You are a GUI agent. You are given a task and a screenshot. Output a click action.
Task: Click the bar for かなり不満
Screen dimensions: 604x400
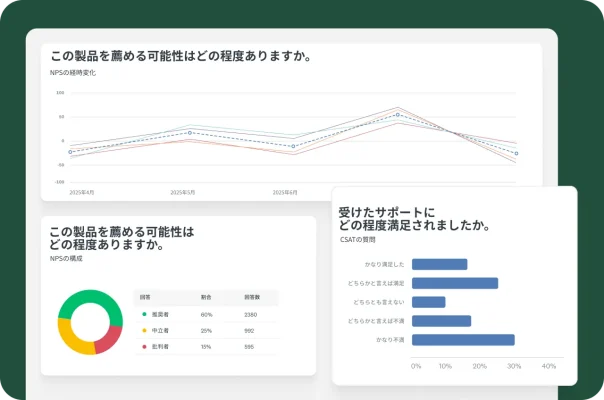point(463,340)
